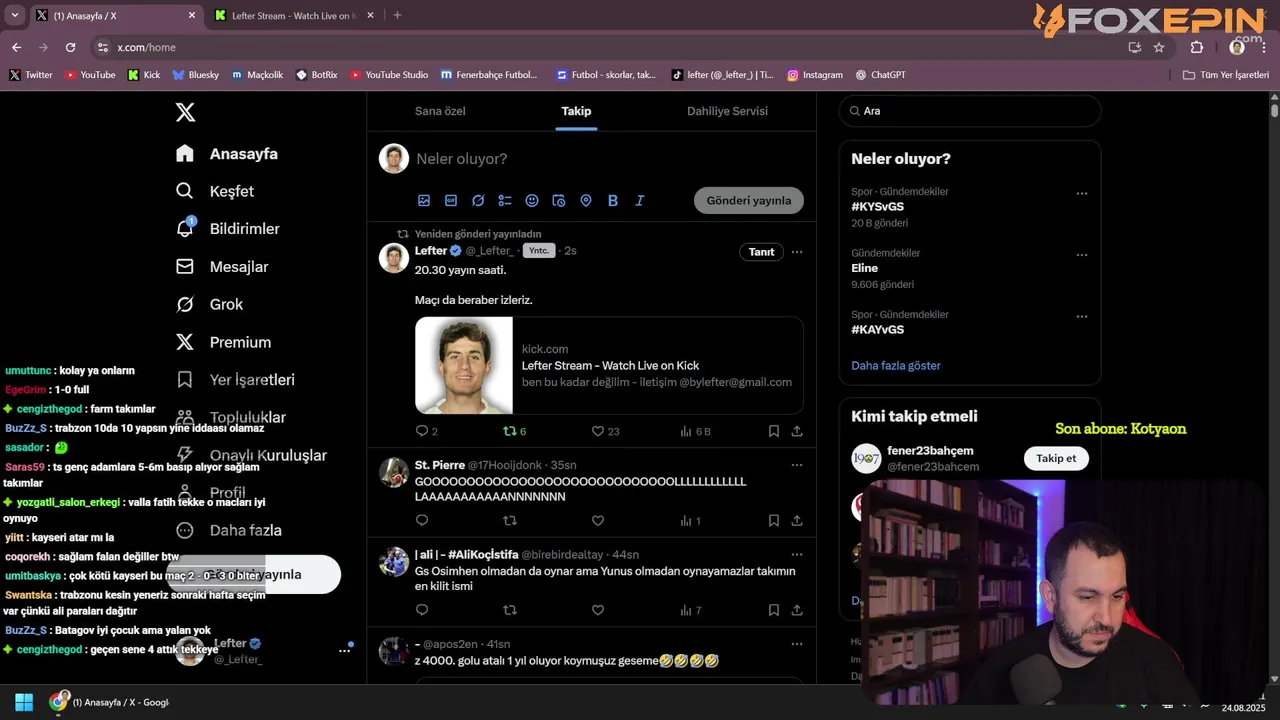This screenshot has width=1280, height=720.
Task: Reply to Lefter's 20.30 yayın saati post
Action: point(422,431)
